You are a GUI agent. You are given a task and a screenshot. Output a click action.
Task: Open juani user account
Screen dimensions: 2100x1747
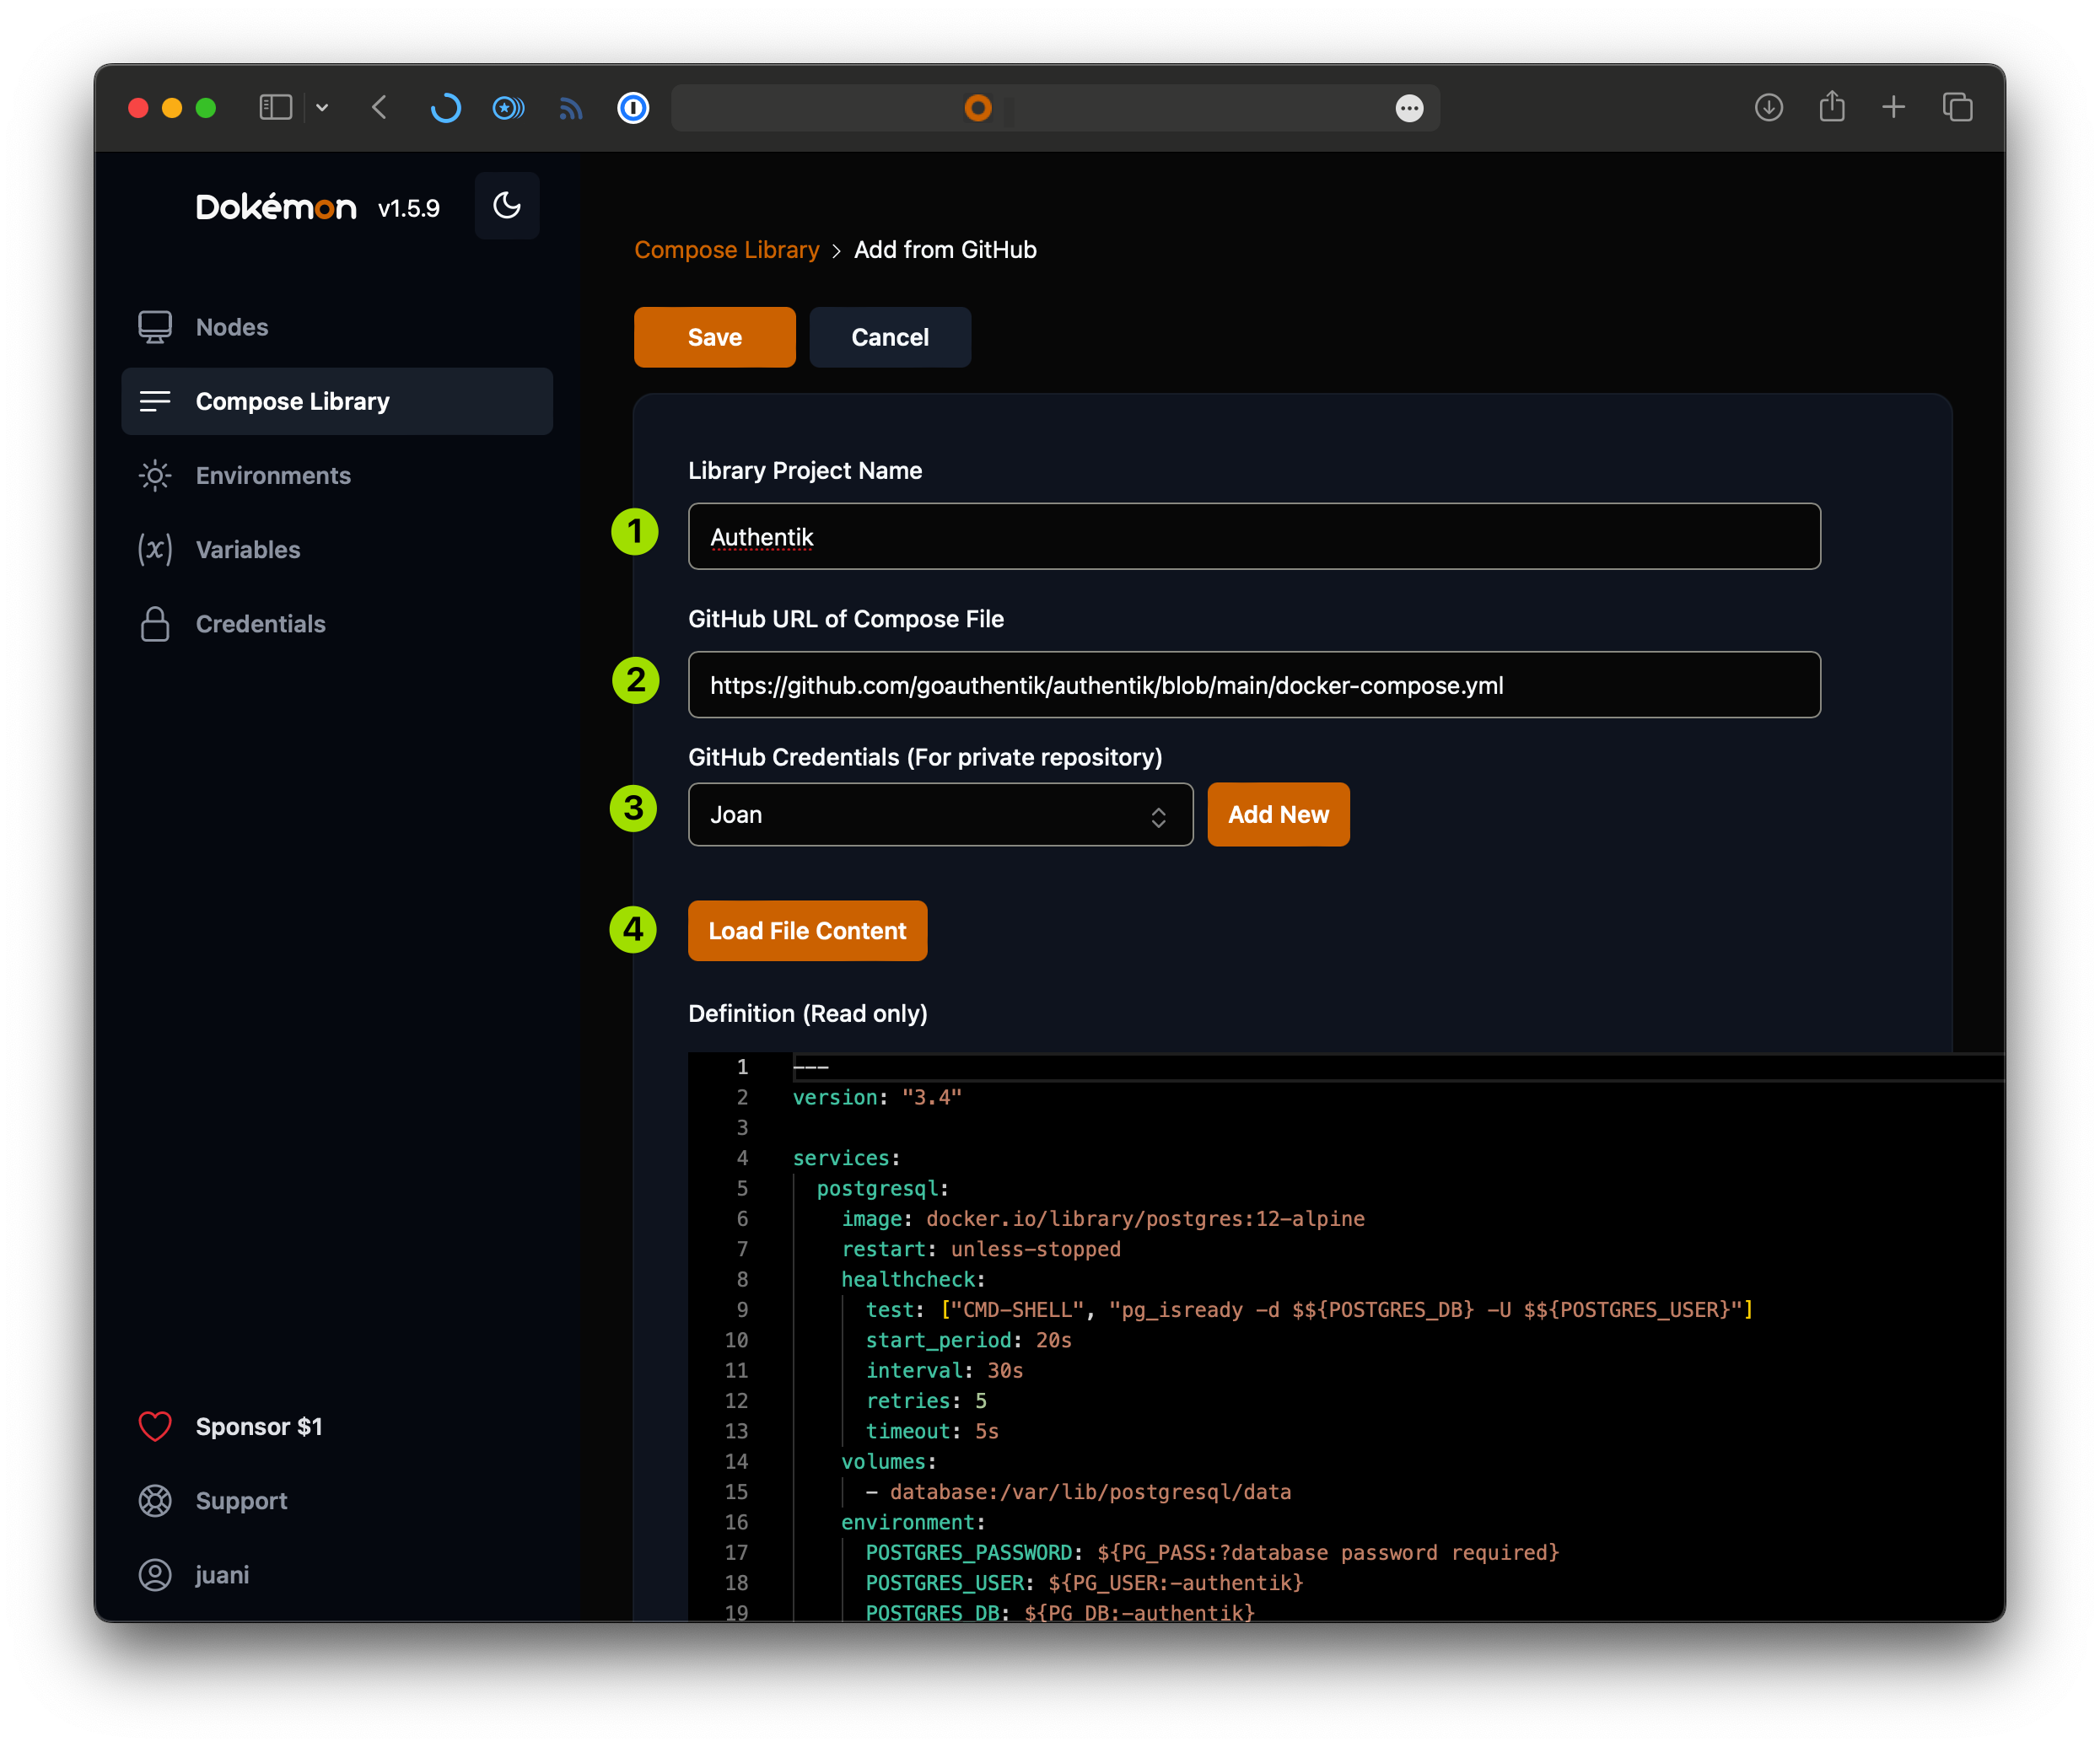(337, 1574)
